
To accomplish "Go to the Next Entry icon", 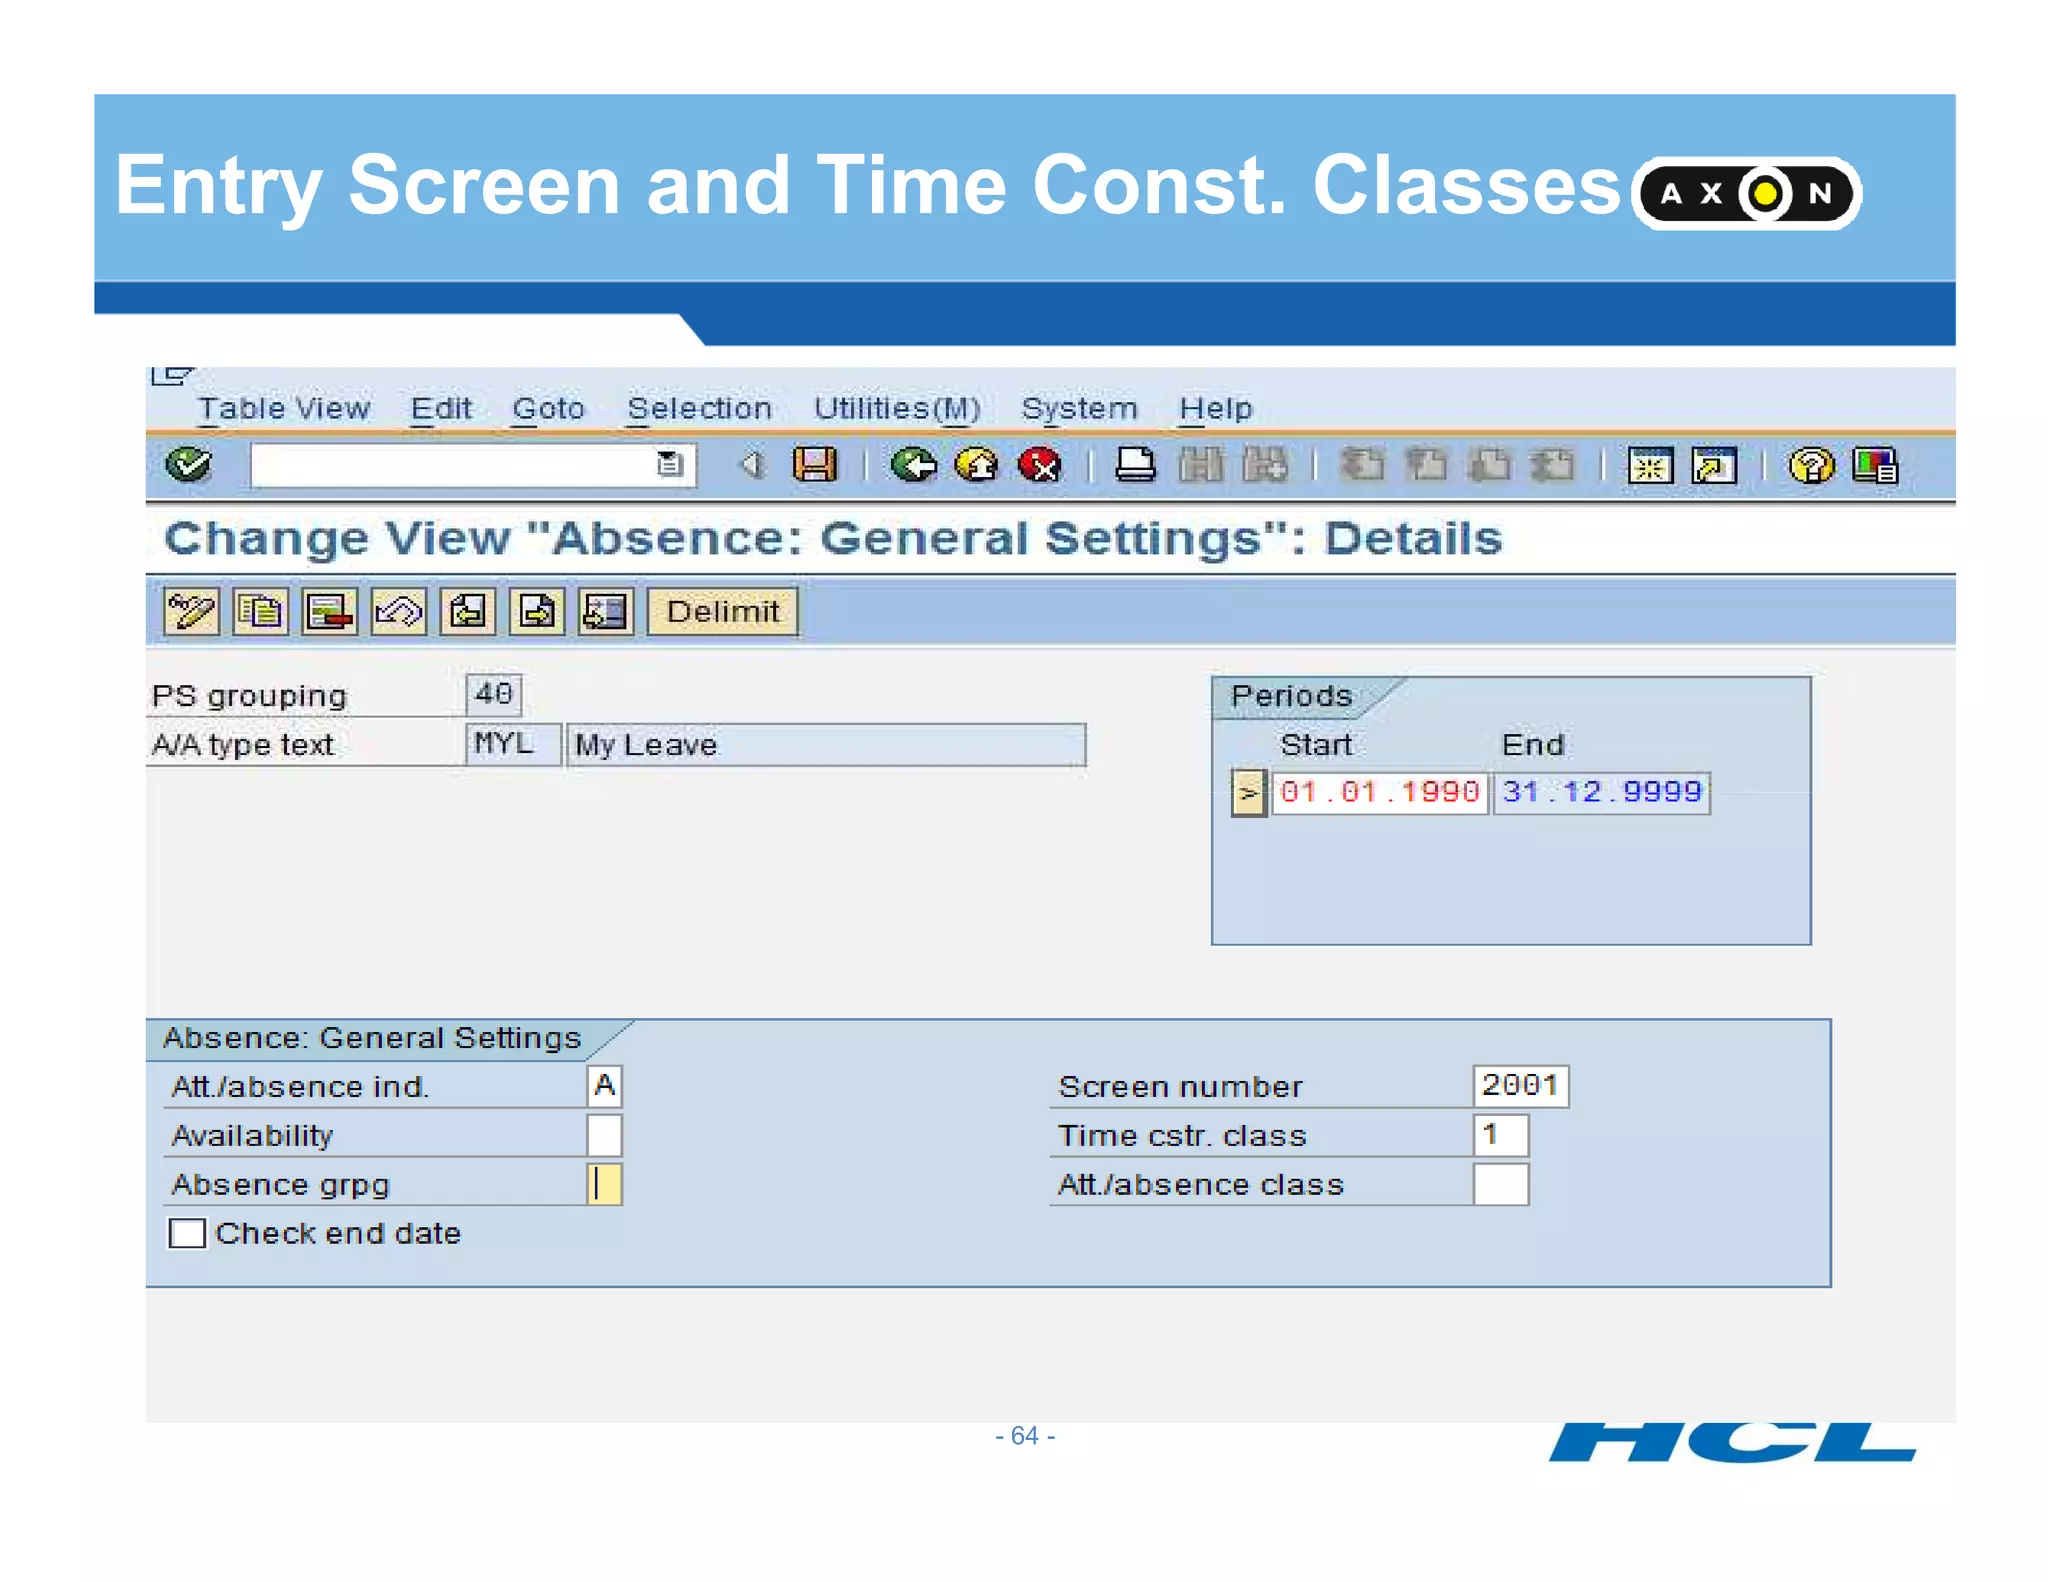I will pyautogui.click(x=537, y=611).
